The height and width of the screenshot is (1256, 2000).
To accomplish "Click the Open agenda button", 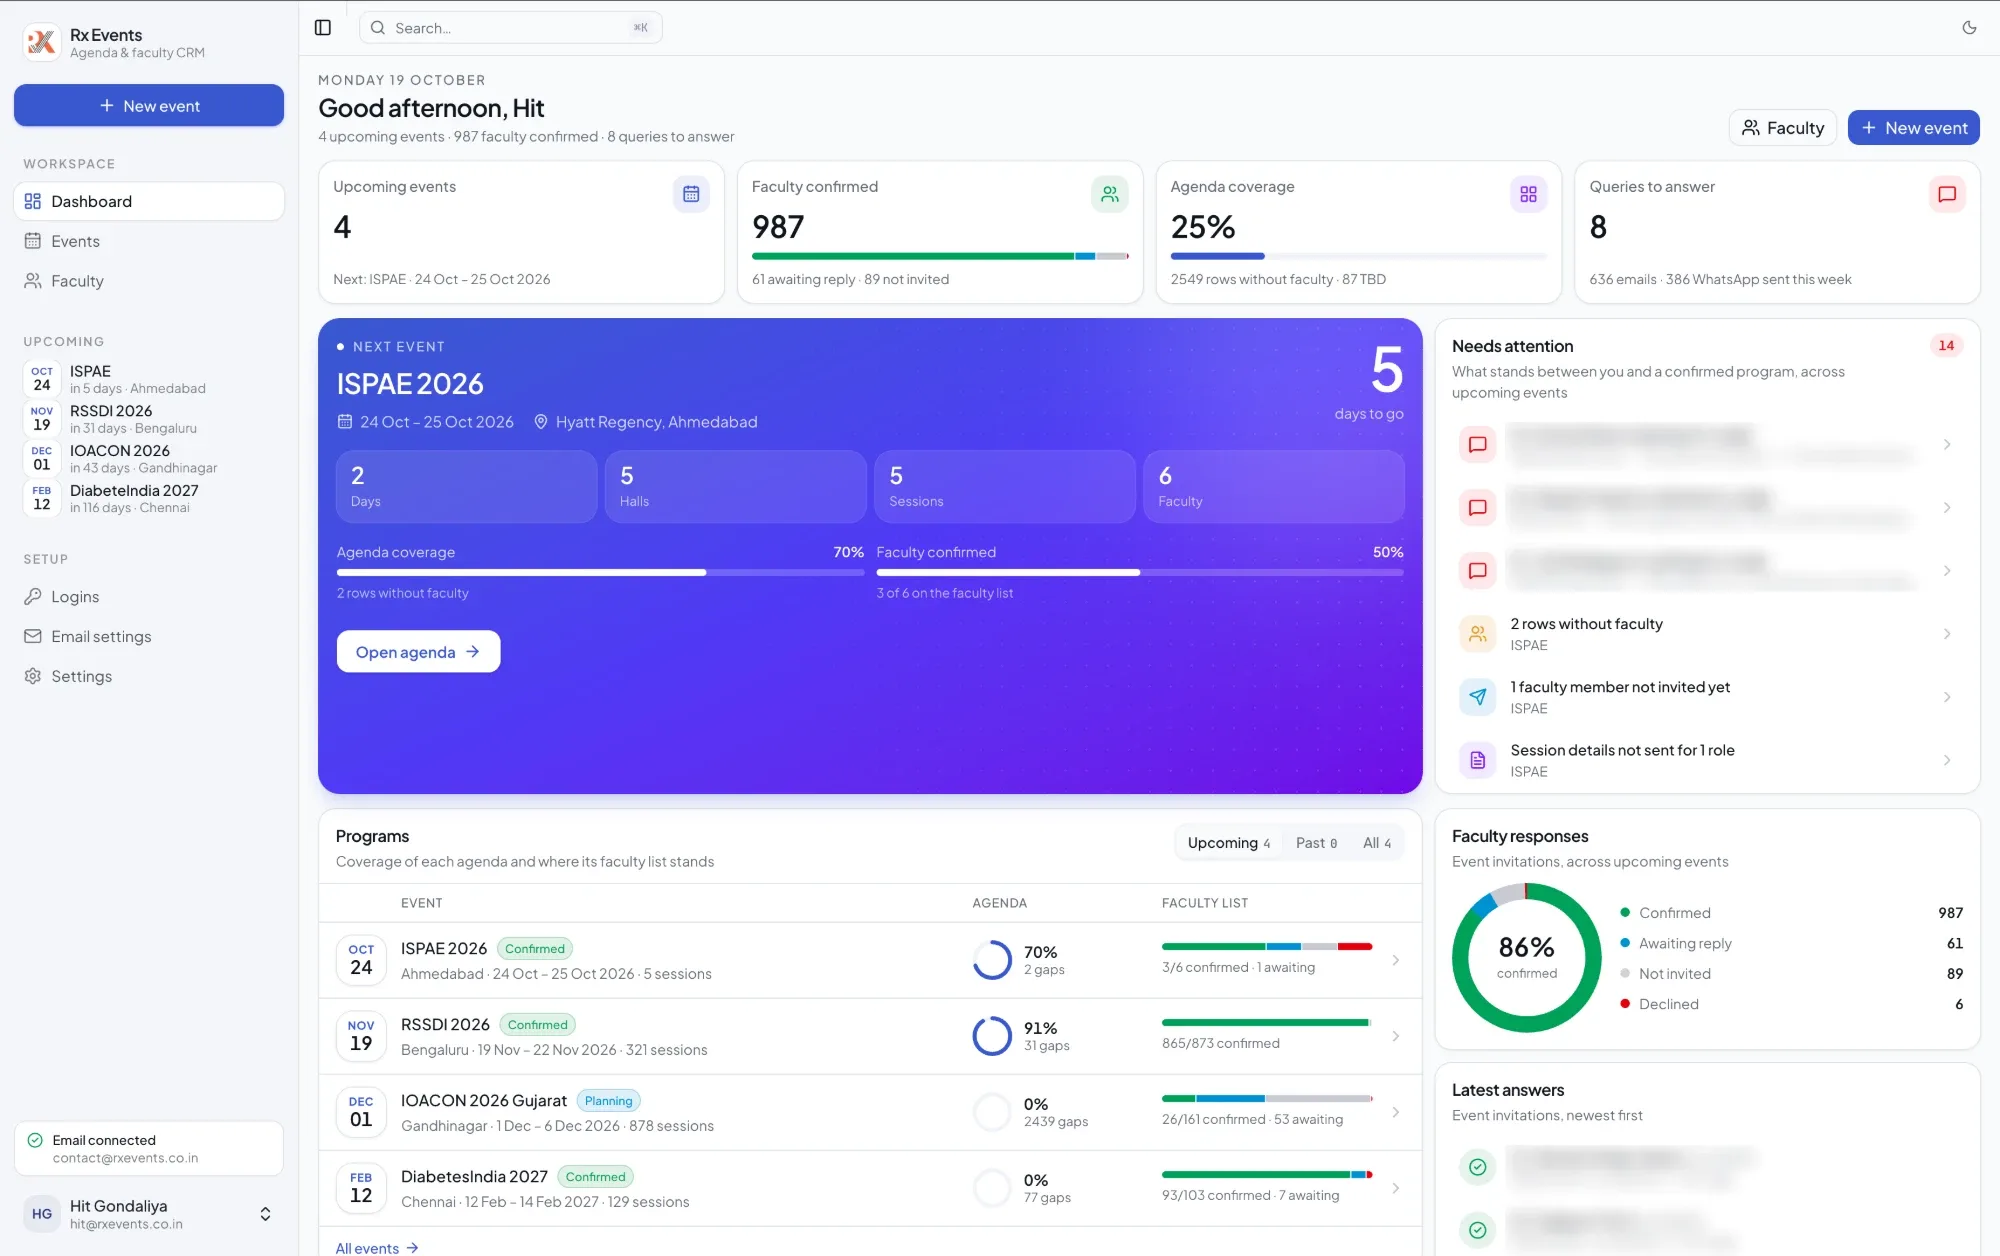I will click(x=418, y=651).
